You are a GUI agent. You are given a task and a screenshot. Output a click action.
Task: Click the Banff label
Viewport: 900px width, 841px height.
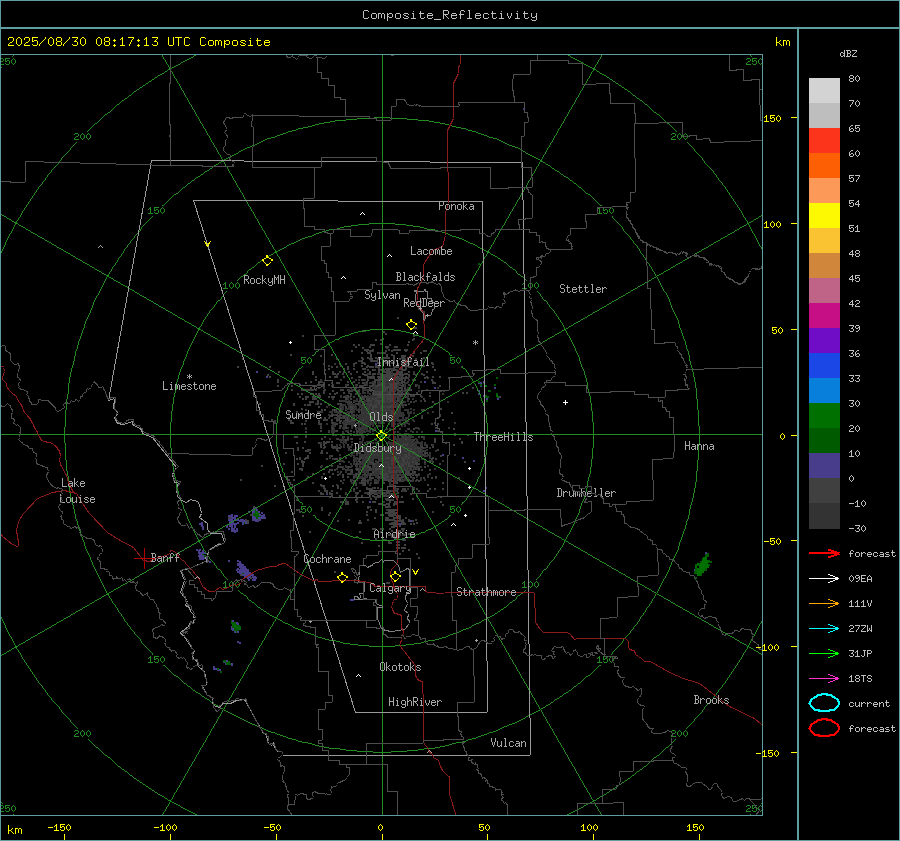pos(165,557)
